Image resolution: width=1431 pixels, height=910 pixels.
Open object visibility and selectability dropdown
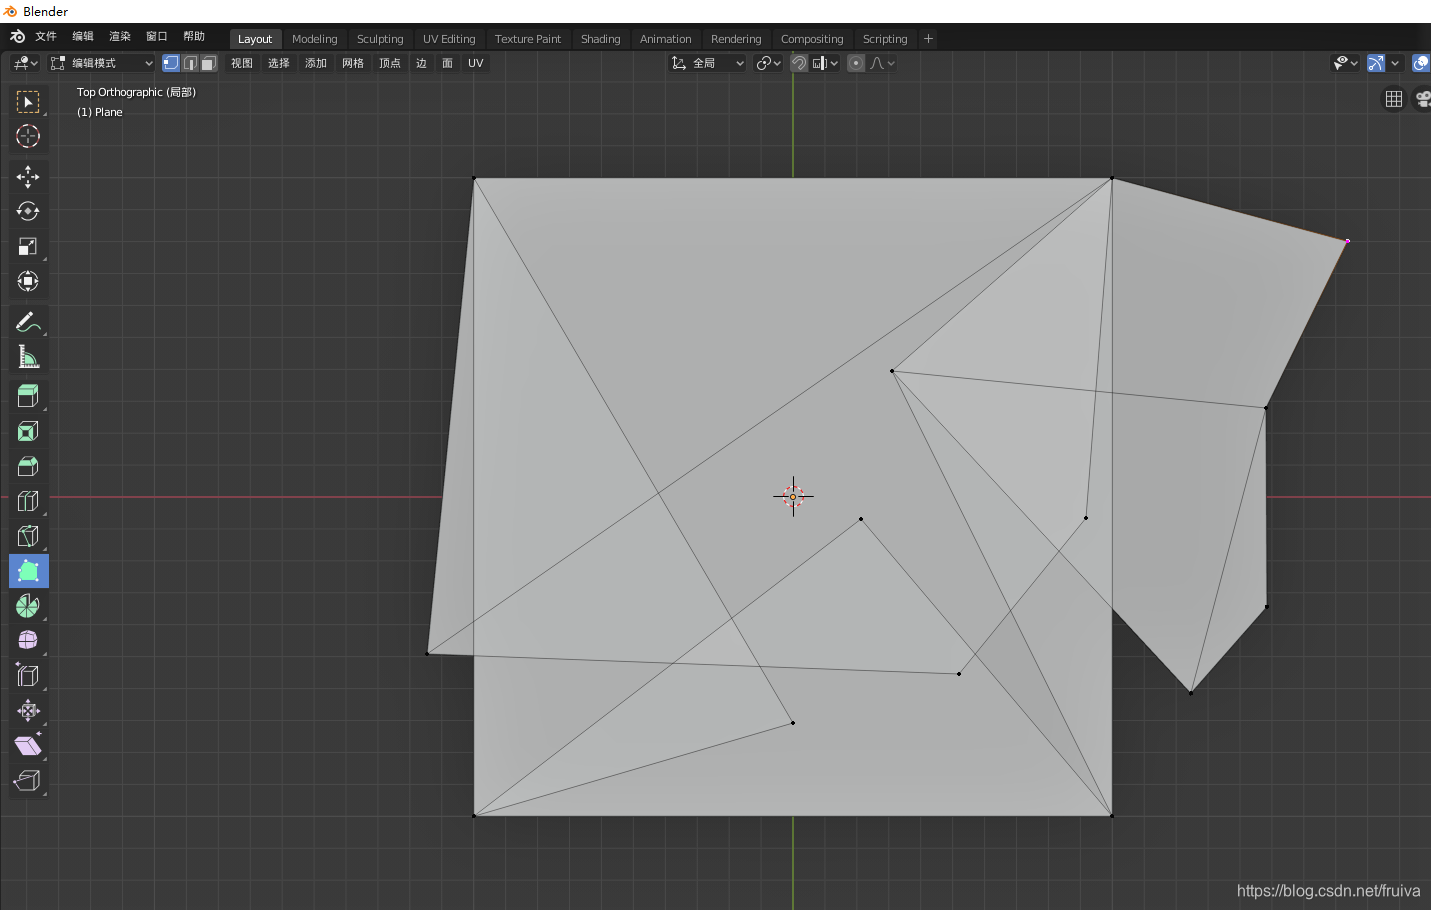click(1346, 63)
